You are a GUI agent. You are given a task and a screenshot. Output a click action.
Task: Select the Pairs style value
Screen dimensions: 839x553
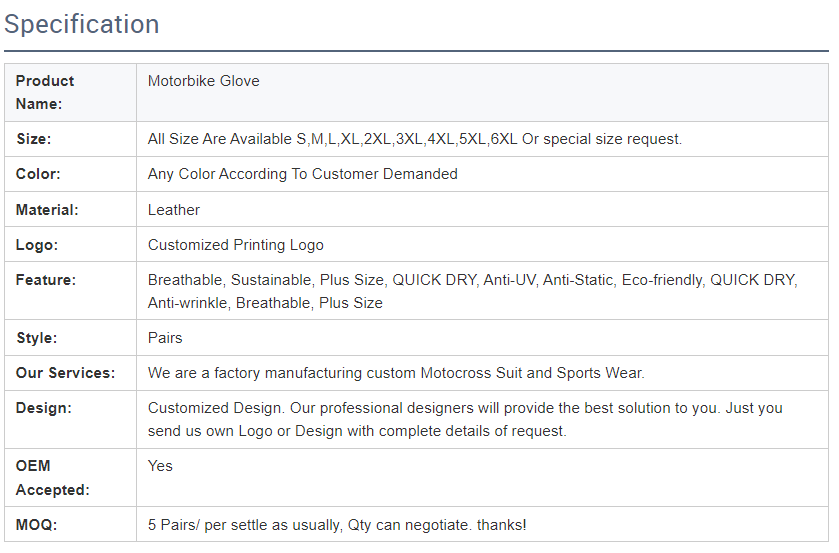click(x=165, y=338)
